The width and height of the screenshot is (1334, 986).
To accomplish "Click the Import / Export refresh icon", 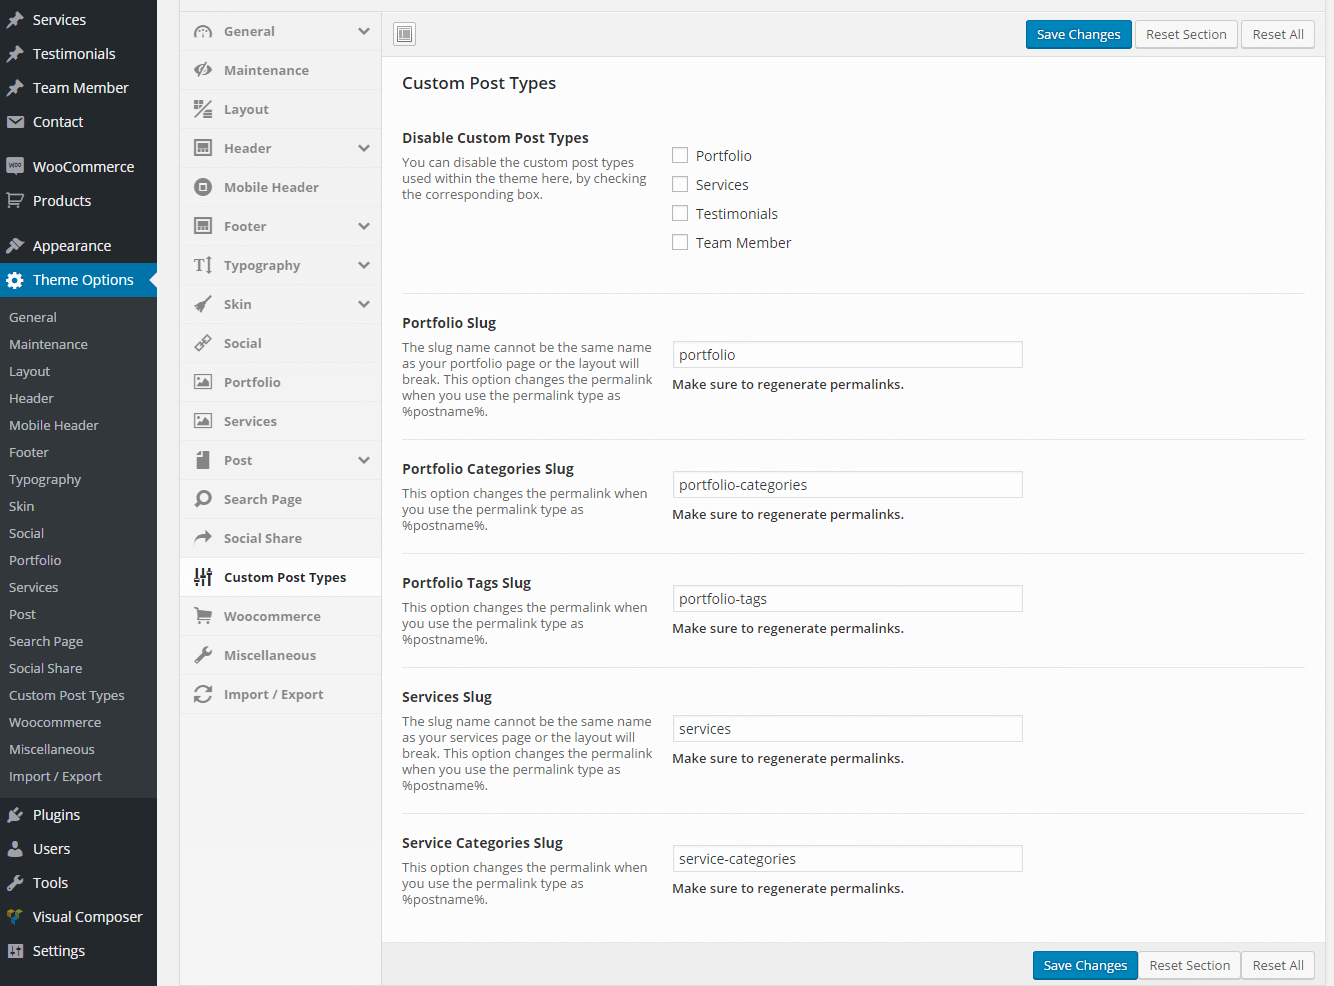I will (203, 694).
